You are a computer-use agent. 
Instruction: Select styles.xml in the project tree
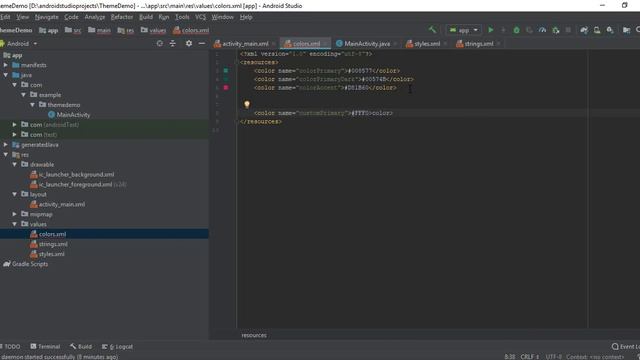[x=47, y=254]
